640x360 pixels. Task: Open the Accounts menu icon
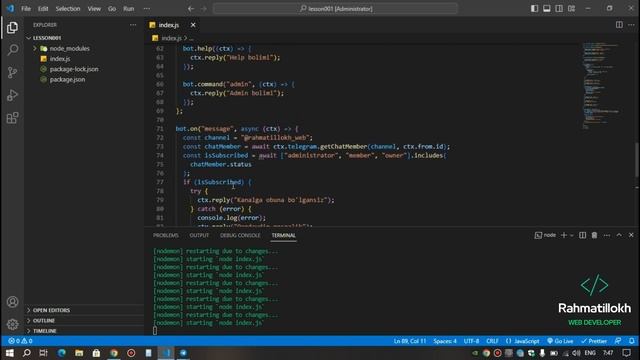click(12, 302)
